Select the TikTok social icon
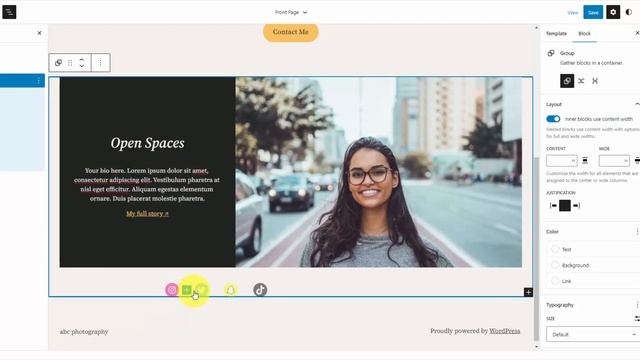Viewport: 640px width, 360px height. (260, 290)
